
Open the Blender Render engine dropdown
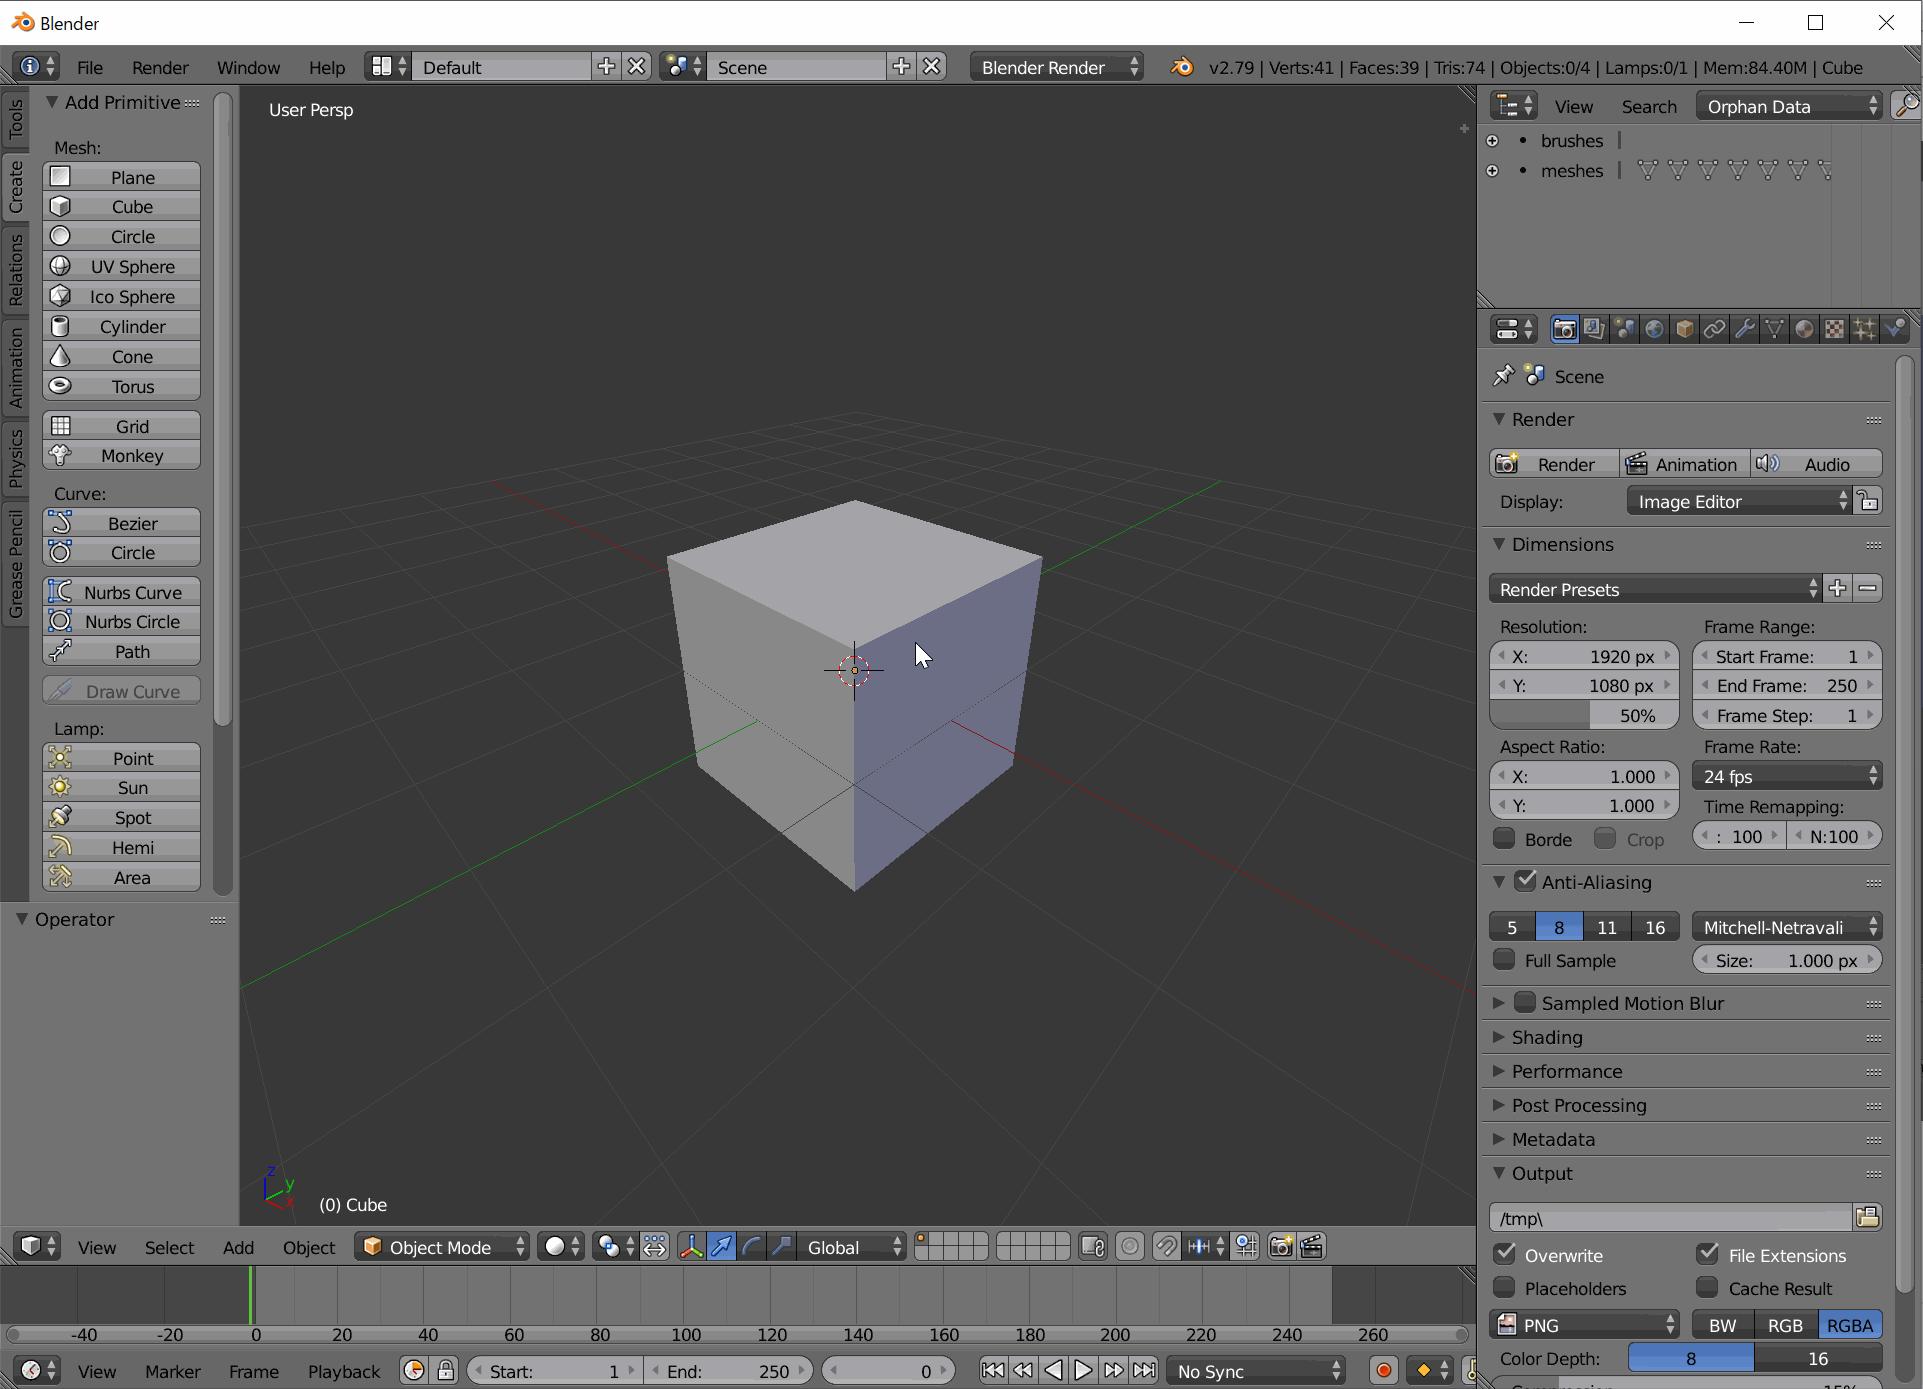(1058, 67)
